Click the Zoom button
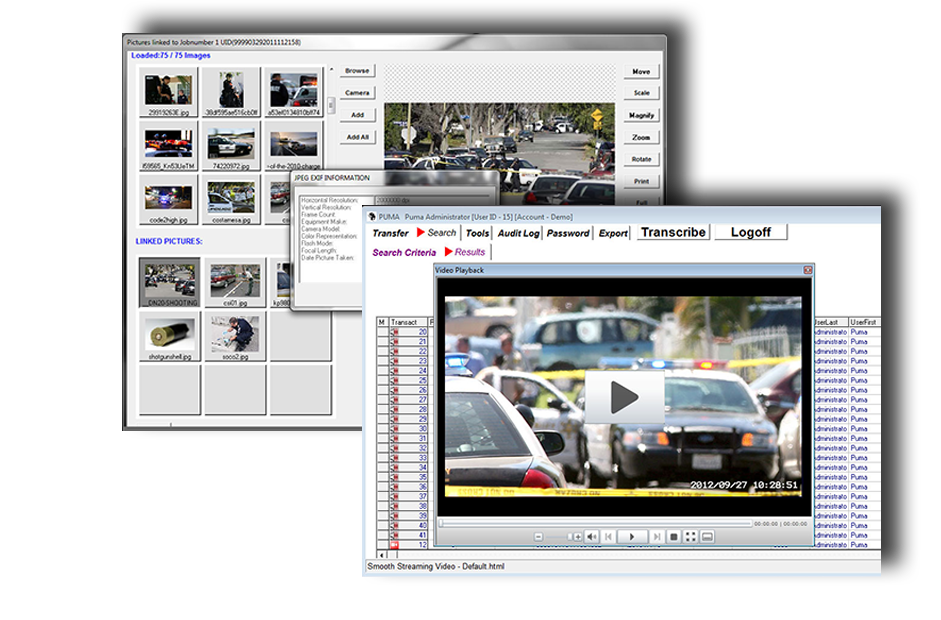Screen dimensions: 941x620 641,137
